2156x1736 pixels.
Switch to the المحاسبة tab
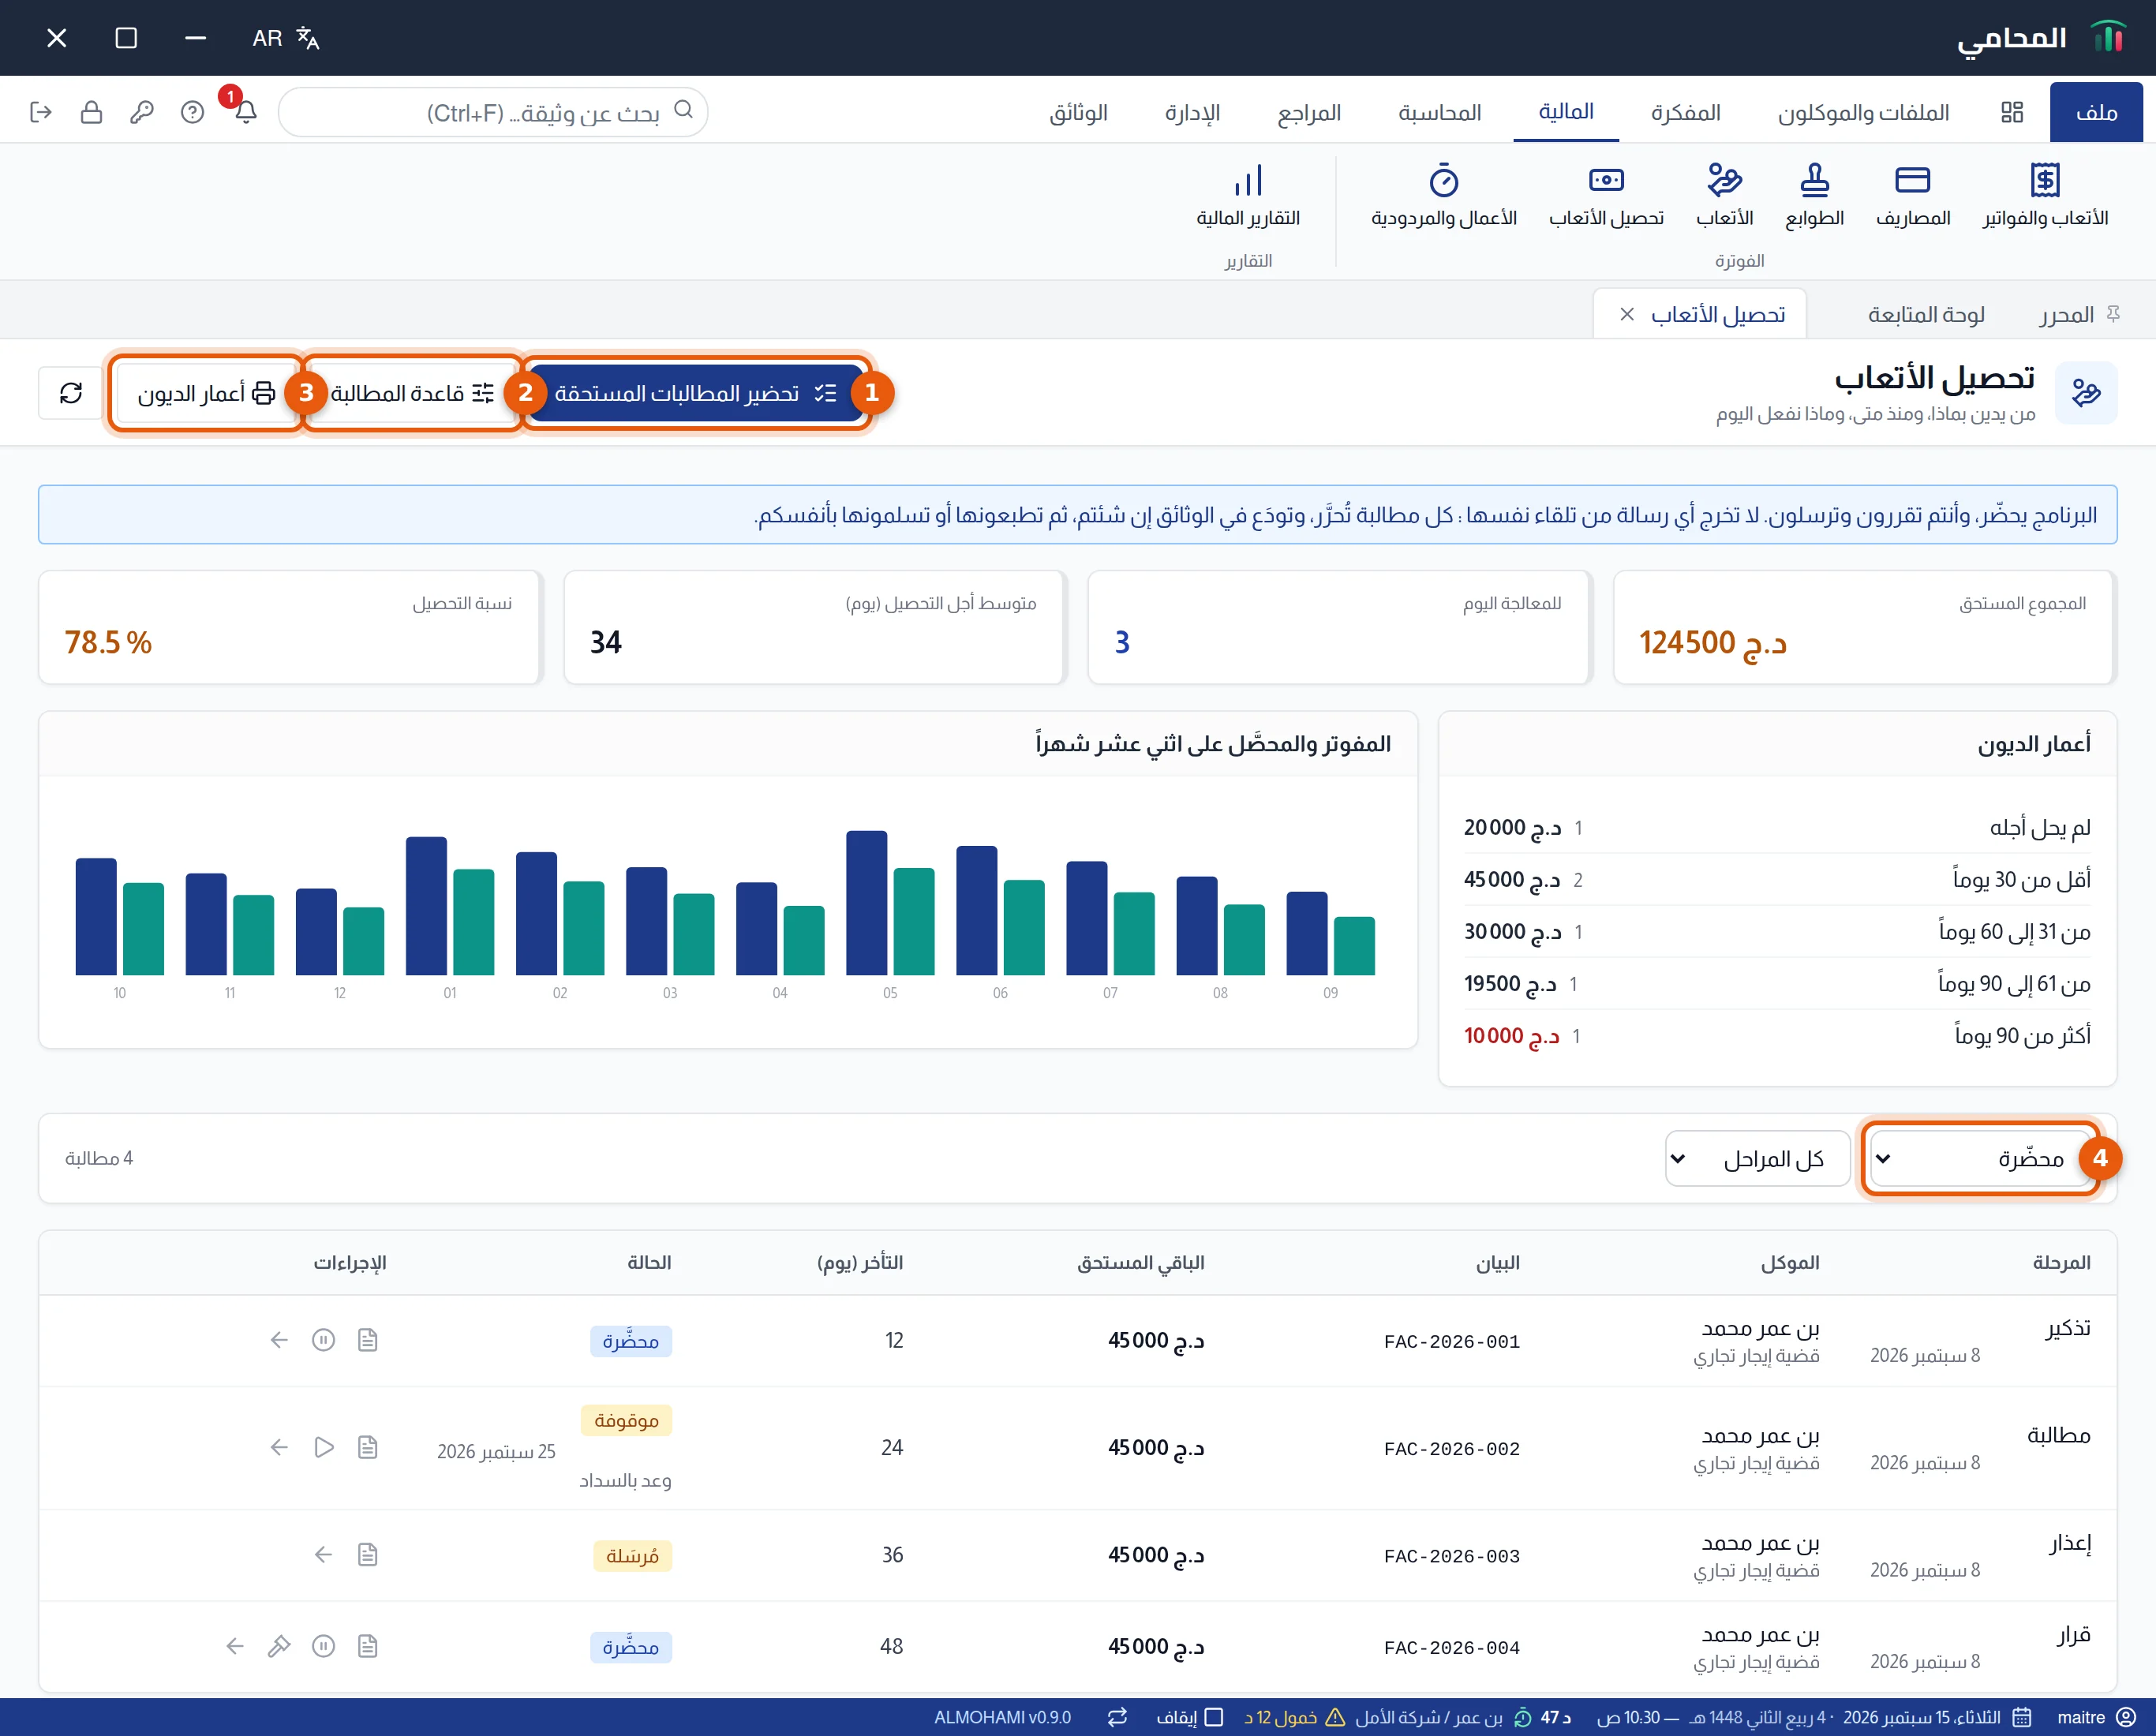pyautogui.click(x=1439, y=112)
